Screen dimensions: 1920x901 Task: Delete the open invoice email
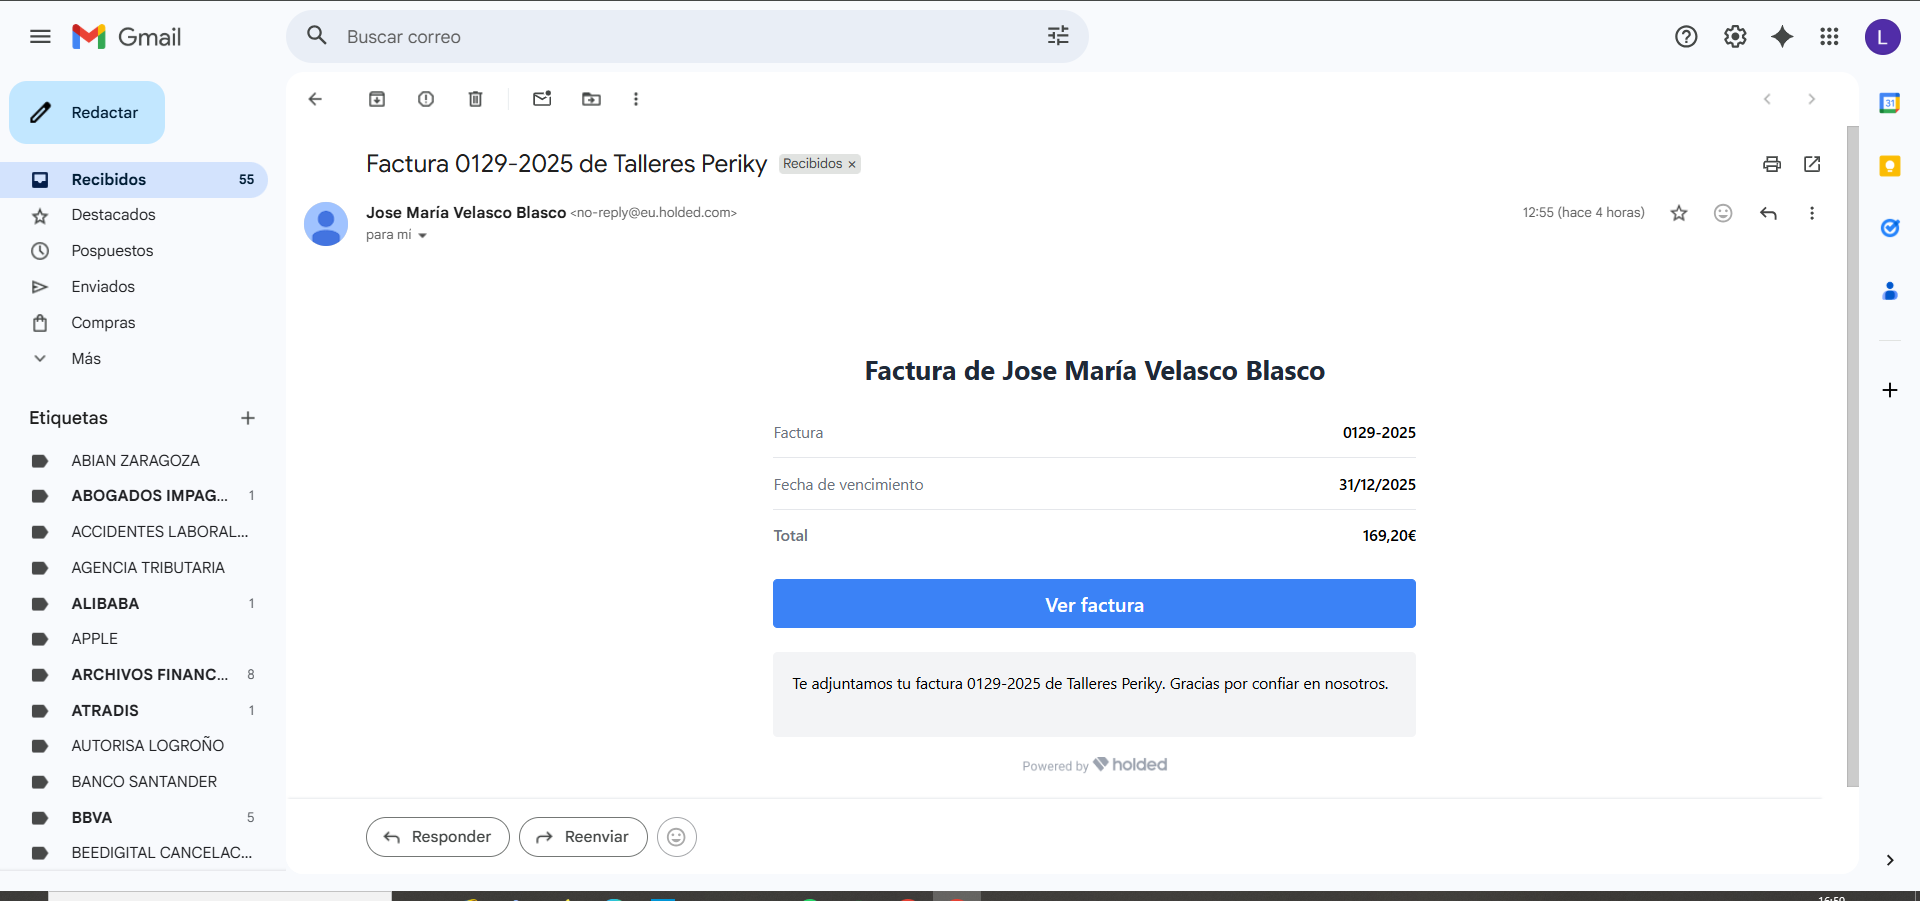click(475, 99)
